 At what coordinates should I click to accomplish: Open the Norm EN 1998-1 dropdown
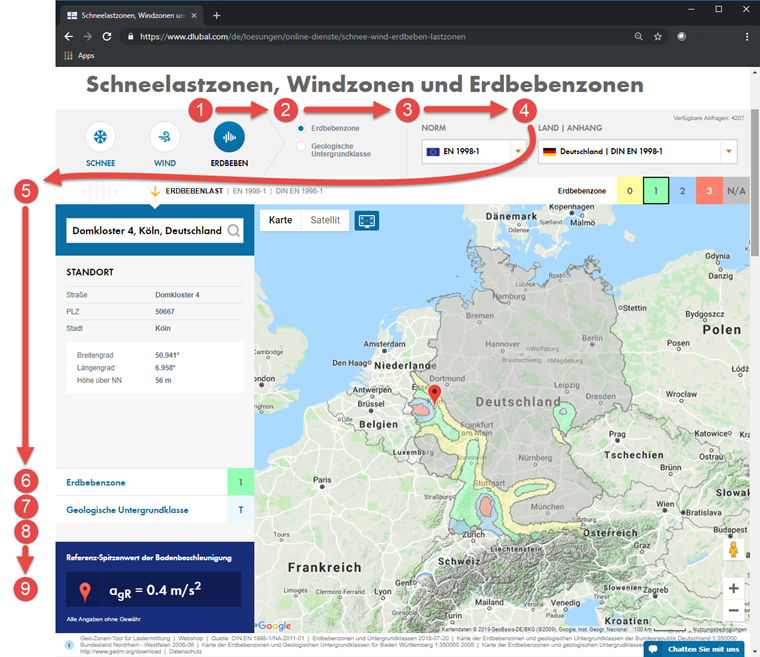pyautogui.click(x=474, y=151)
